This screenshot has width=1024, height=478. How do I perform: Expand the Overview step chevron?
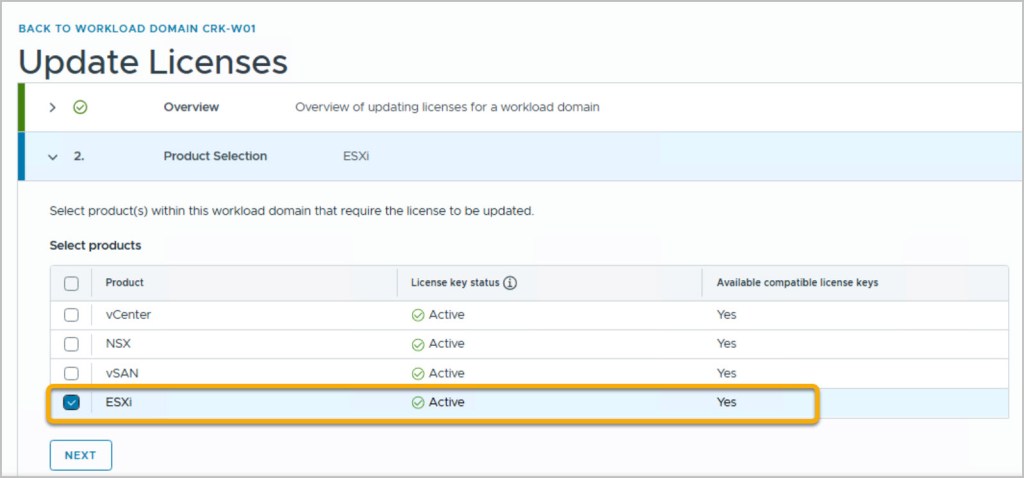pos(53,107)
